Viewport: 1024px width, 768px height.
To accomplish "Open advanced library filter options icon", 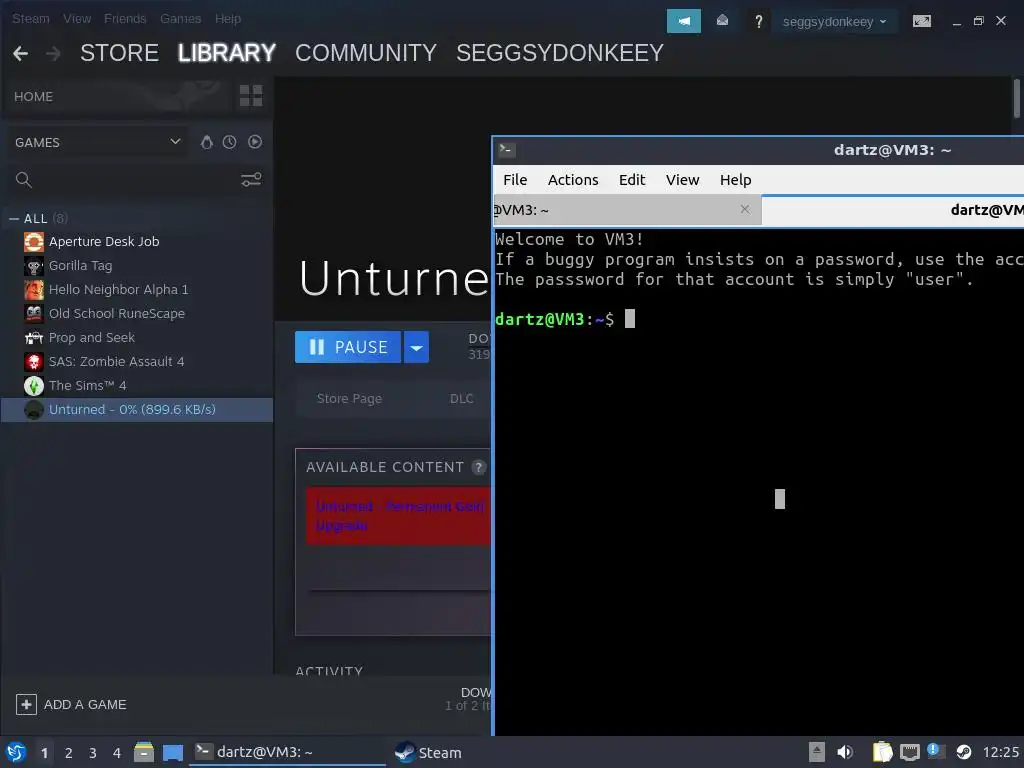I will [x=251, y=180].
